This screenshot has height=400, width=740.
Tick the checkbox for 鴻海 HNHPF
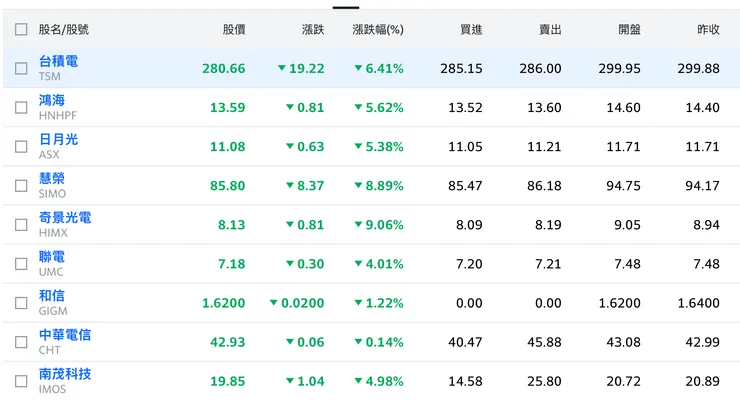(21, 108)
